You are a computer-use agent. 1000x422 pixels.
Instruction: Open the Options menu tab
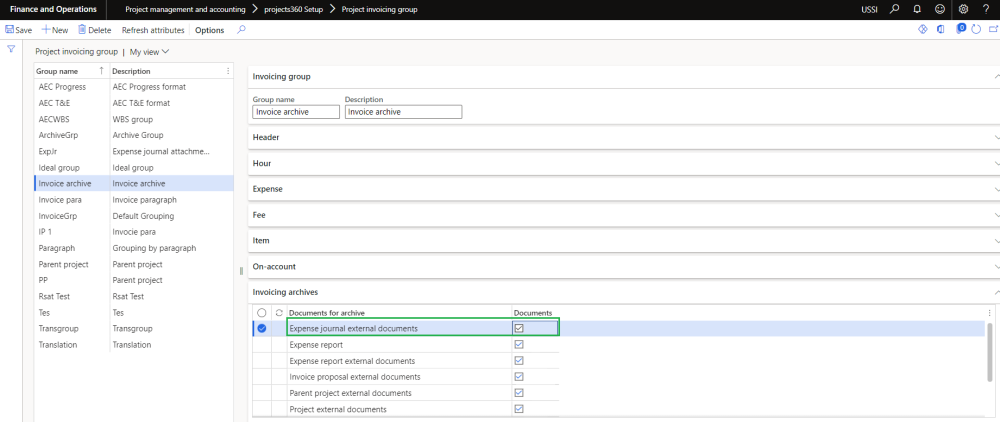210,30
